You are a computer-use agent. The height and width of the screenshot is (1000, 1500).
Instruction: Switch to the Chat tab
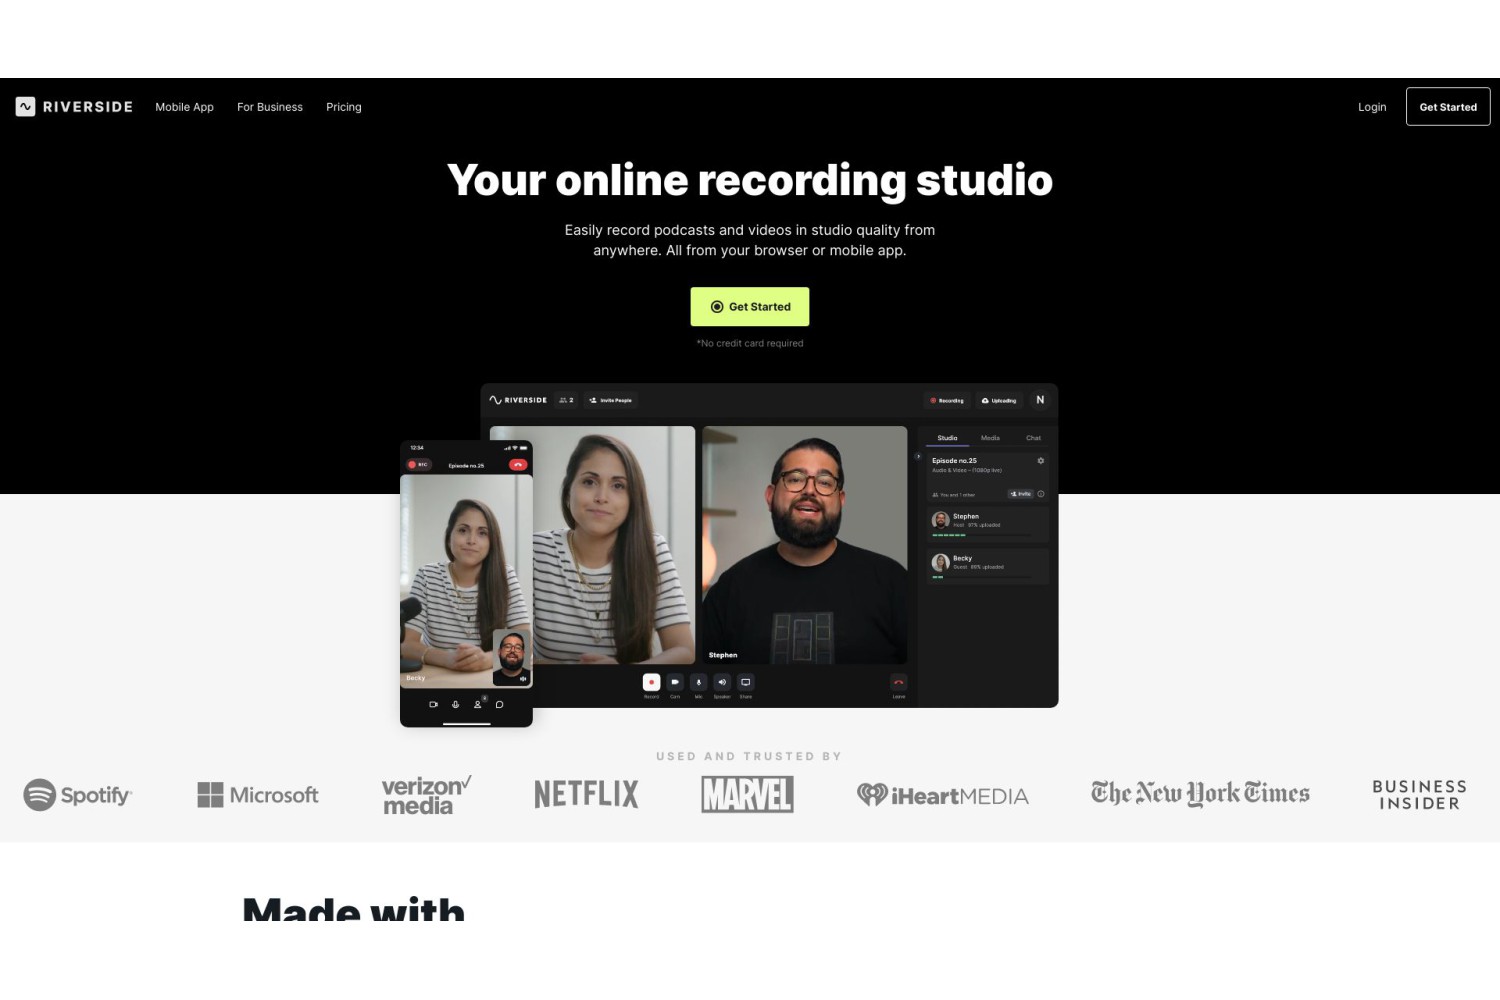[x=1033, y=438]
